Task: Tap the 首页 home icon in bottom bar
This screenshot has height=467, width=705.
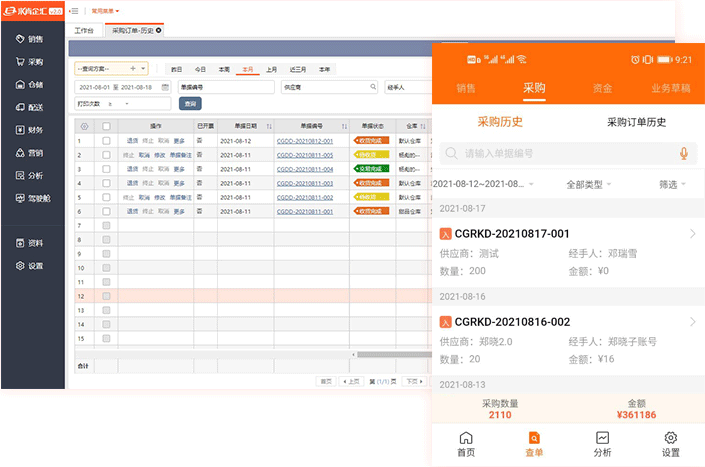Action: pos(465,443)
